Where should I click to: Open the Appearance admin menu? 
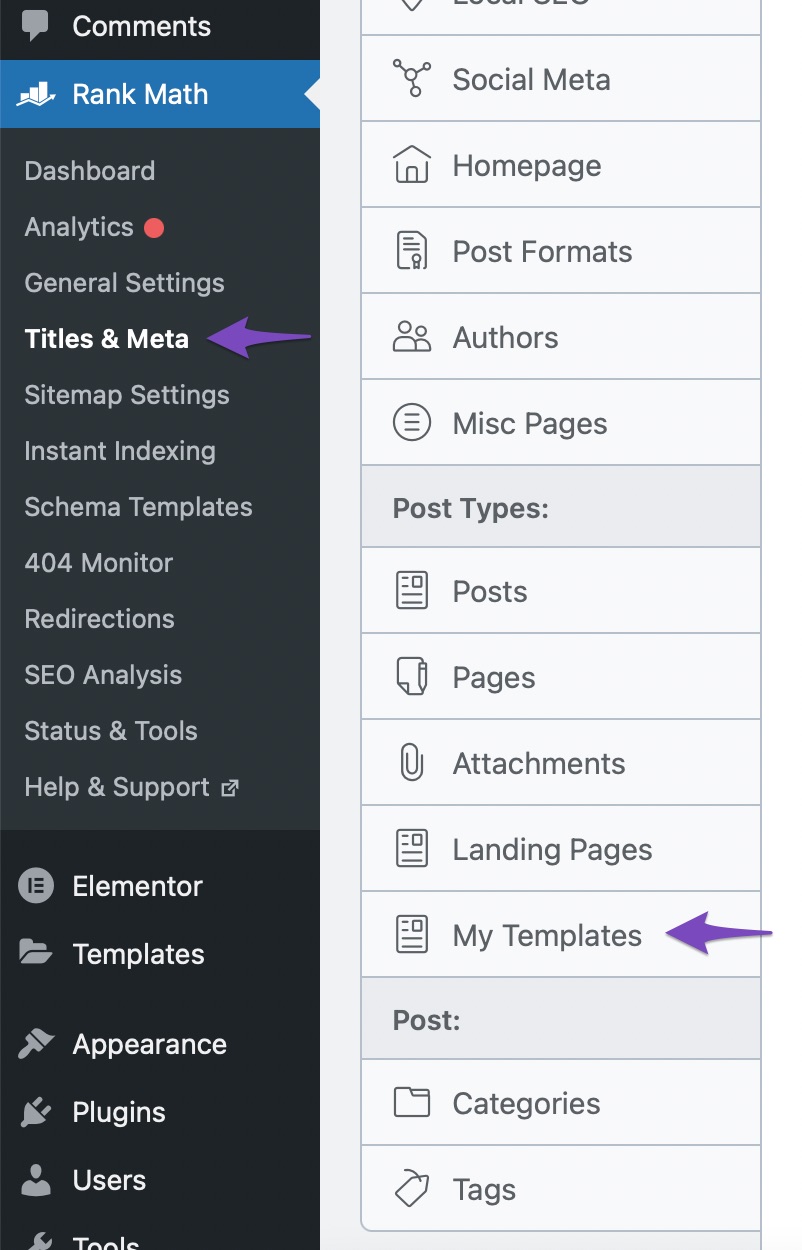[149, 1044]
